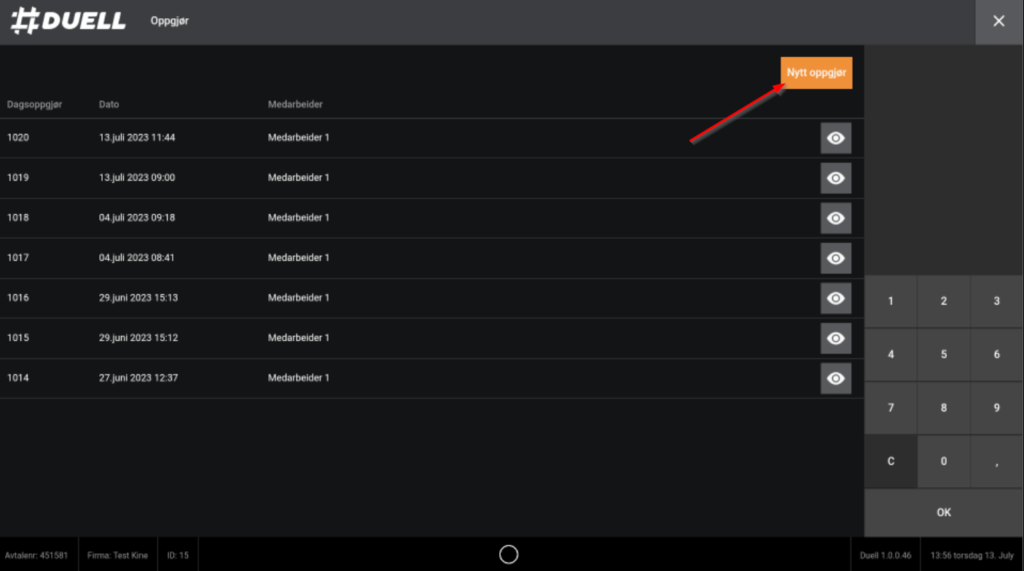Tap keypad digit 2
The width and height of the screenshot is (1024, 571).
point(943,301)
